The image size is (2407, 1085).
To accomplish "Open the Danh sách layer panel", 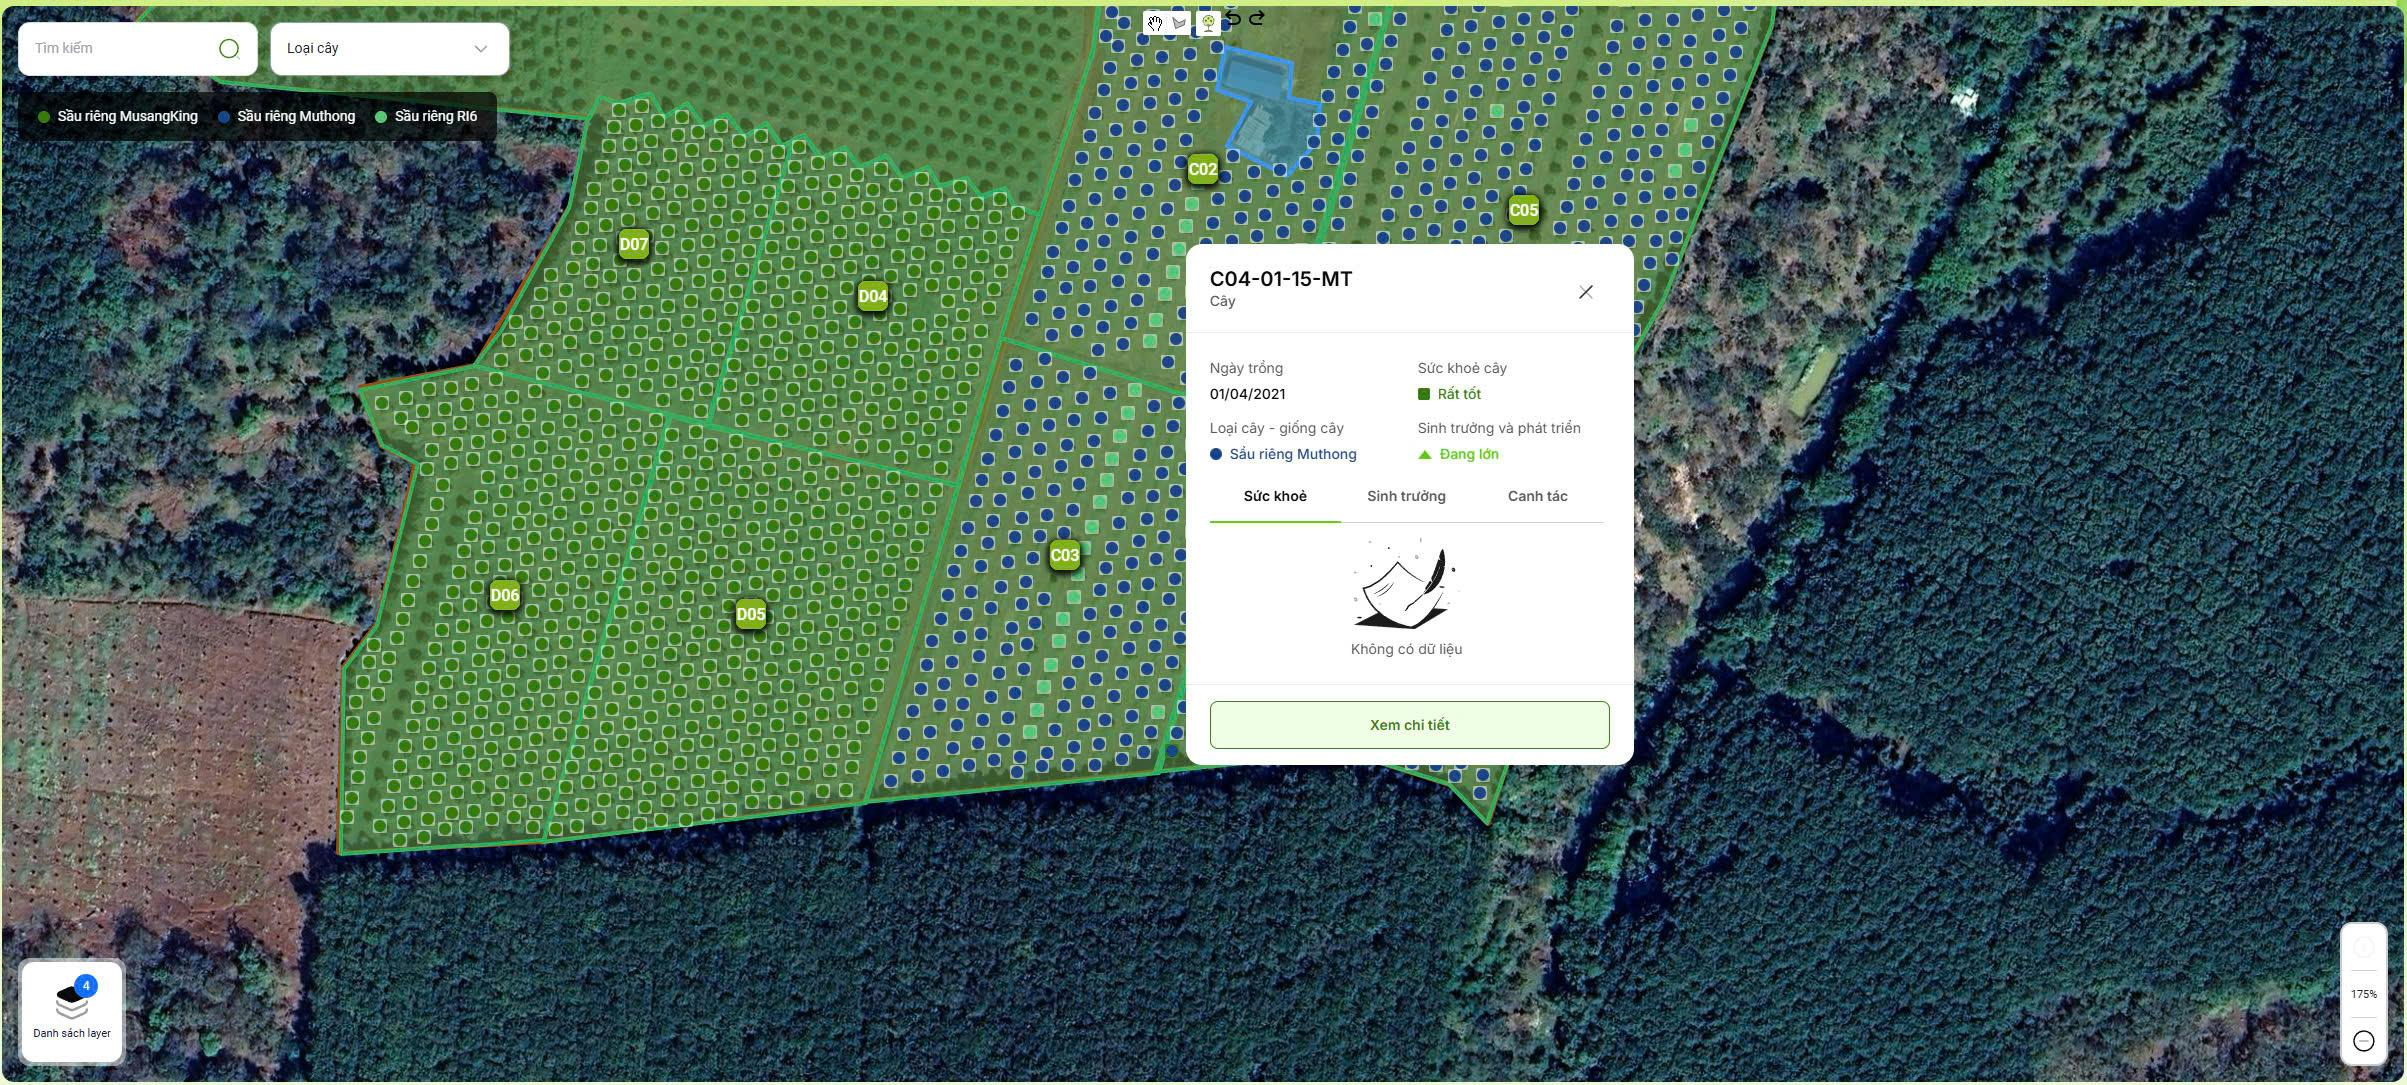I will [x=72, y=1011].
